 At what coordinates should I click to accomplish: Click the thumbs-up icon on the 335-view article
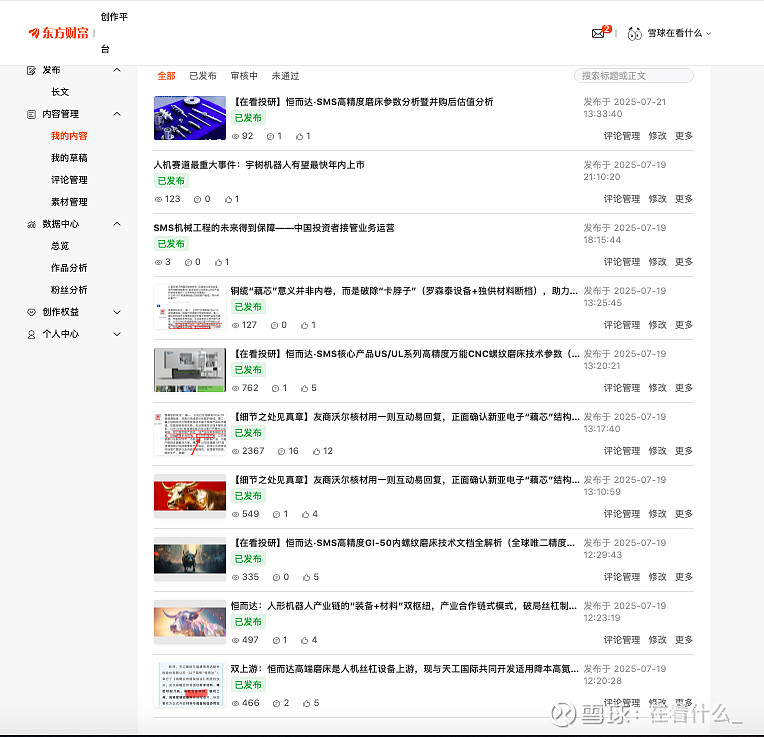[306, 578]
